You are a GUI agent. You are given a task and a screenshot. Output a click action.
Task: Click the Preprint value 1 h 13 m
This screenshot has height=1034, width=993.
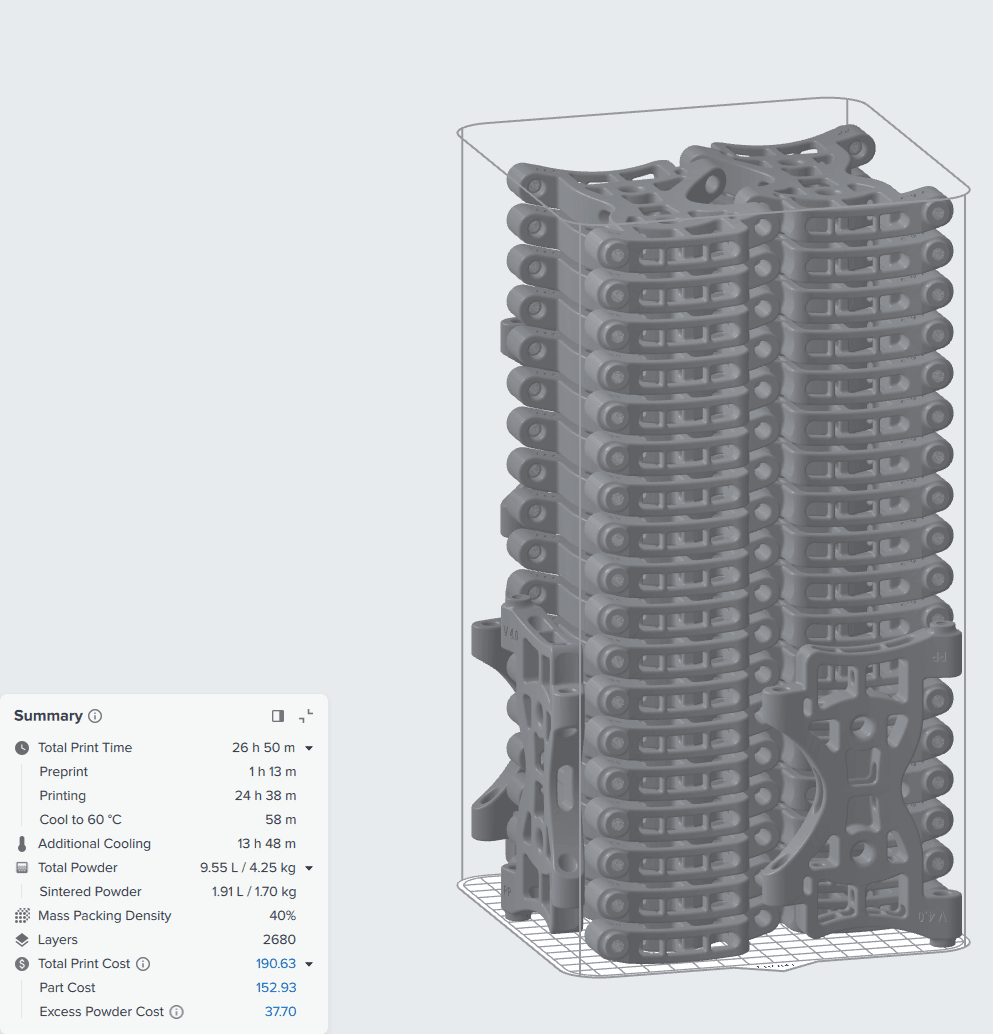272,772
